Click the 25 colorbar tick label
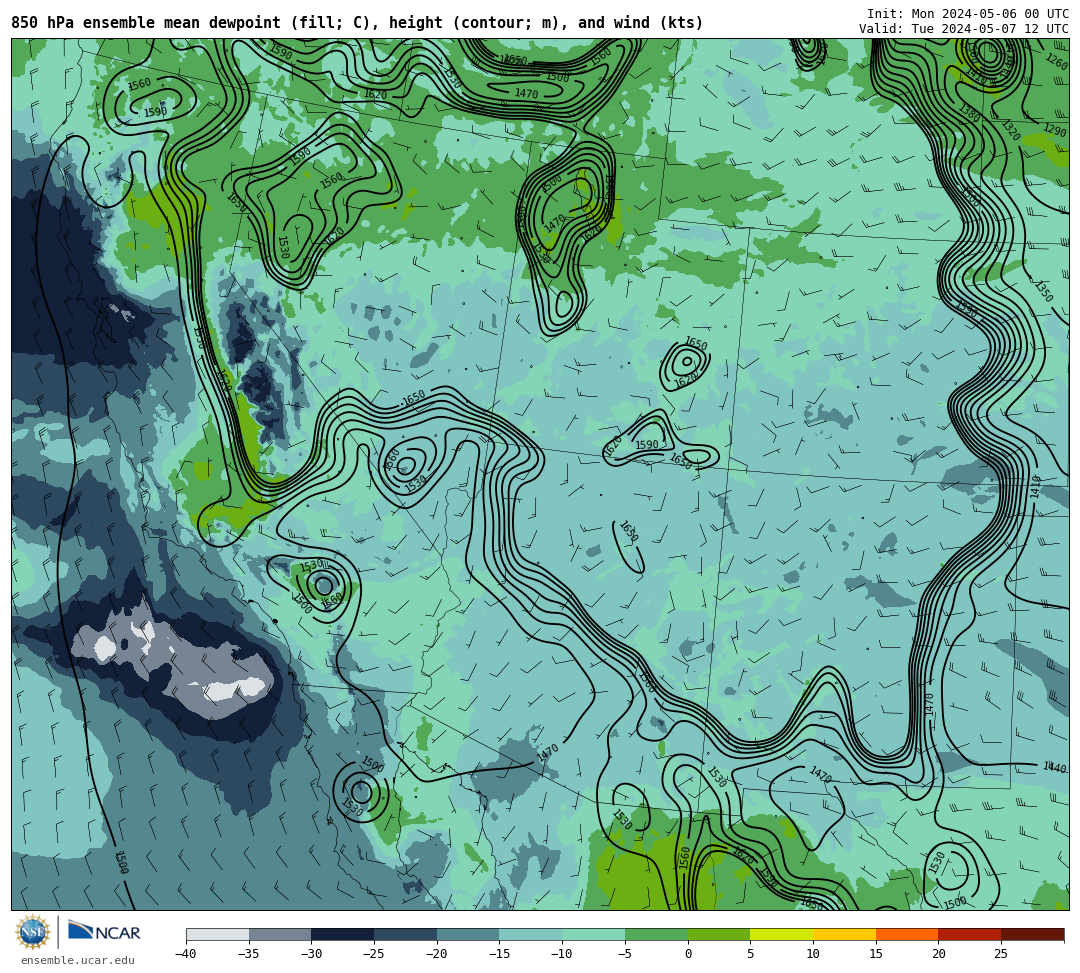This screenshot has height=973, width=1080. pyautogui.click(x=1001, y=954)
